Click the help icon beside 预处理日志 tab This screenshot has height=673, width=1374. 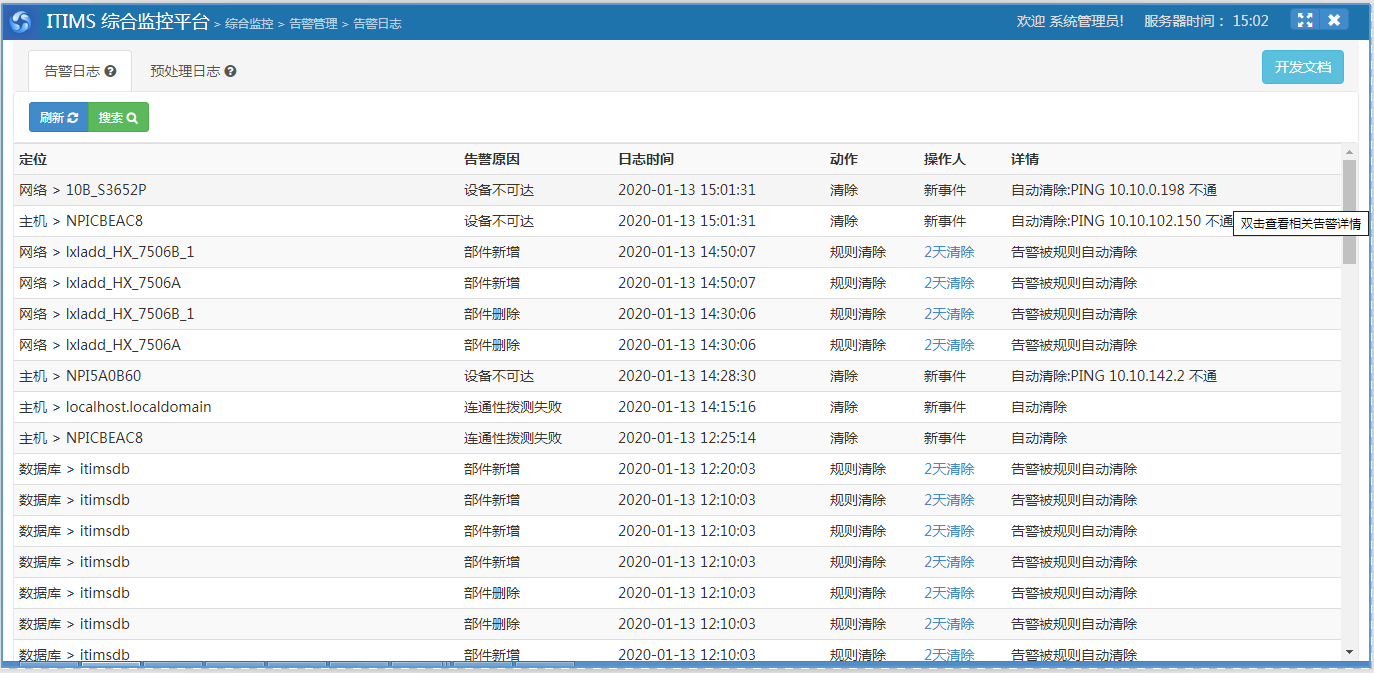point(231,72)
